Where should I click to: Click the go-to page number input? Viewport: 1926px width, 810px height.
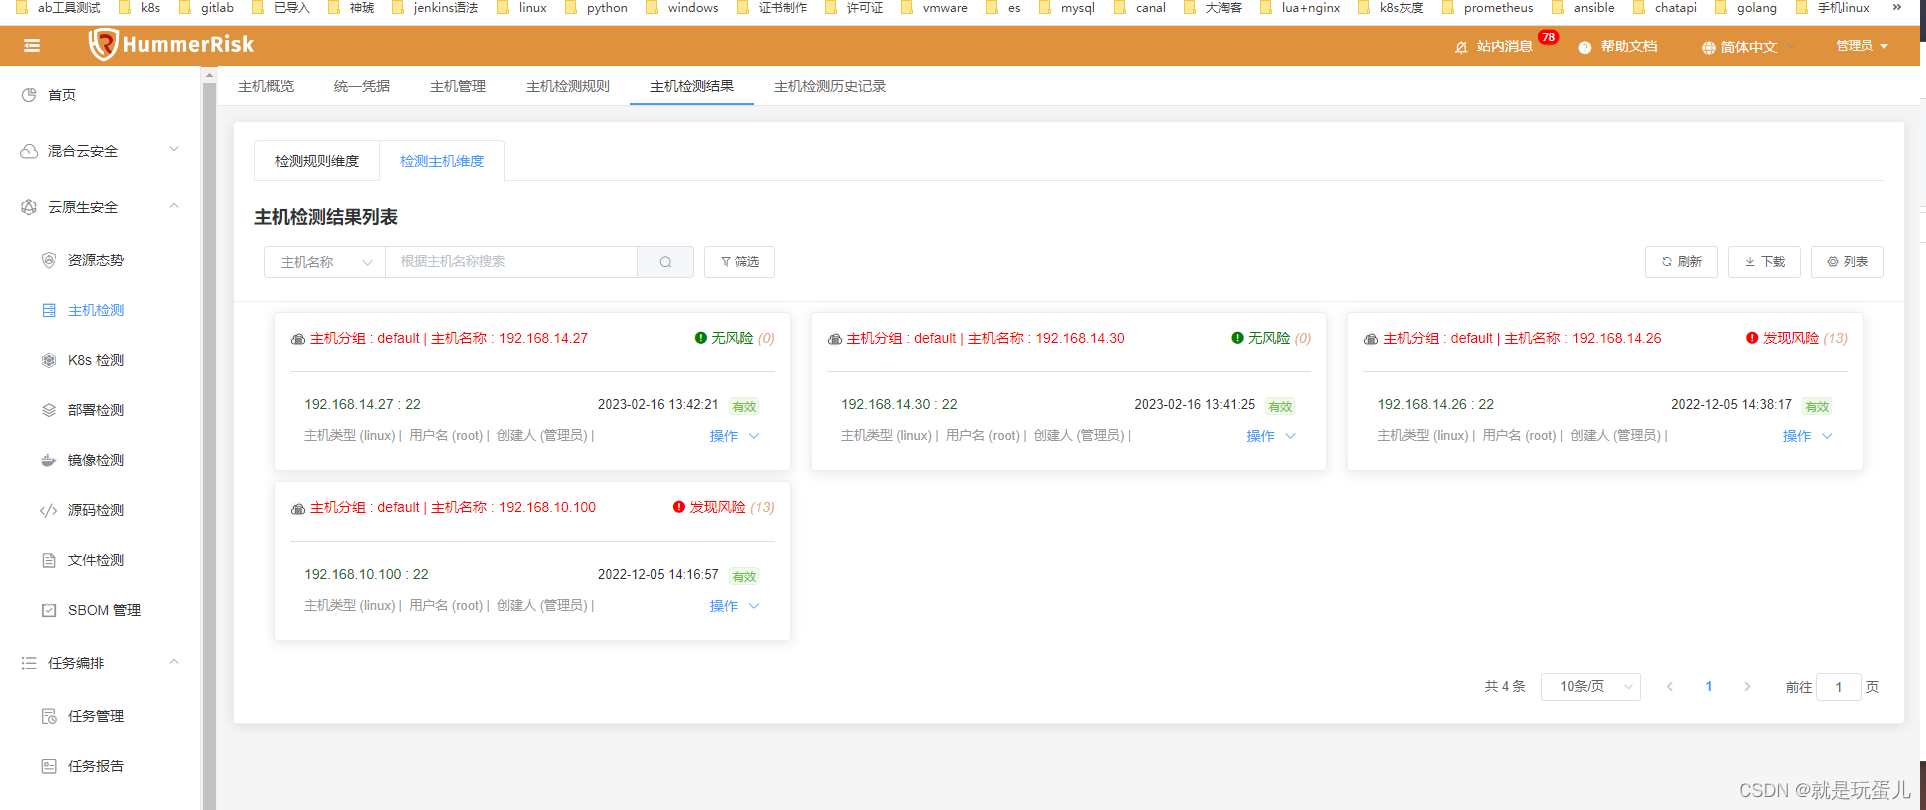tap(1839, 687)
